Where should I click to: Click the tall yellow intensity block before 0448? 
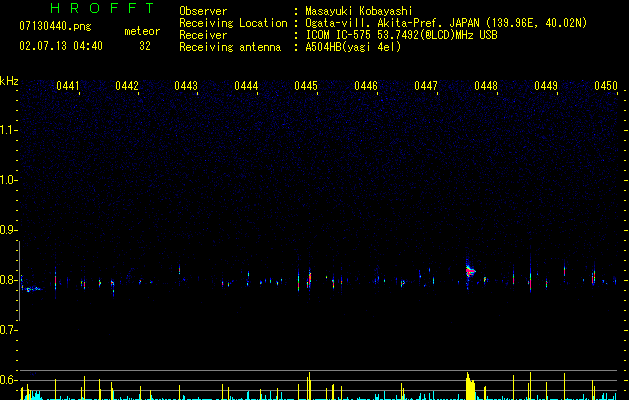[x=470, y=386]
